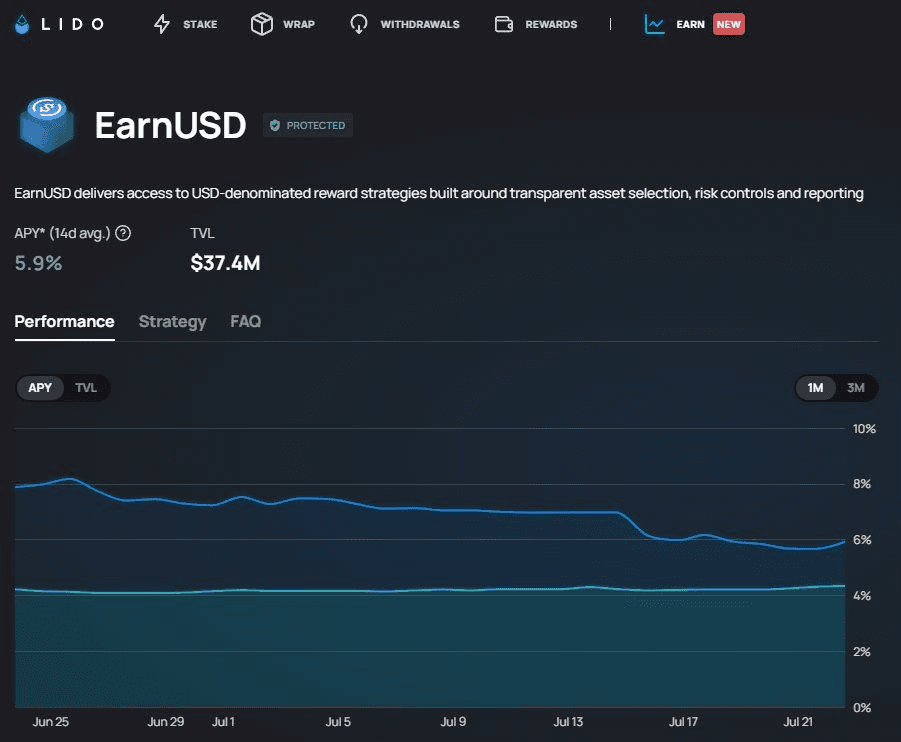Go to the Withdrawals page link
Image resolution: width=901 pixels, height=742 pixels.
click(x=419, y=24)
